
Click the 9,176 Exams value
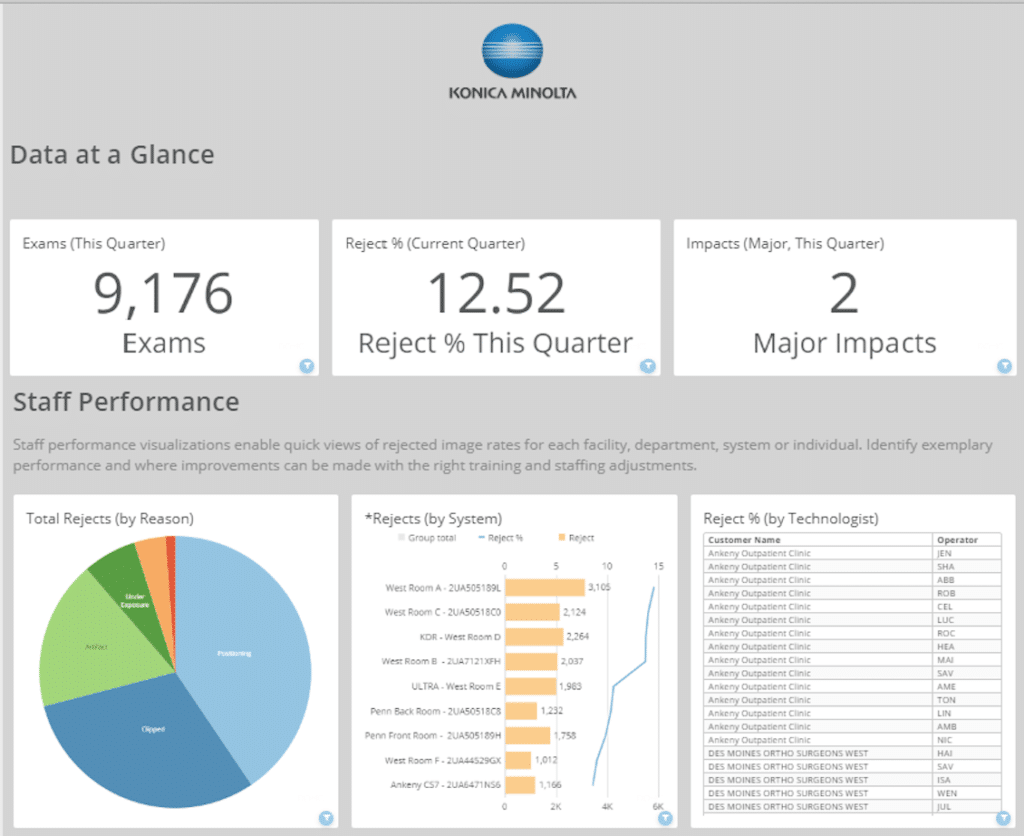(163, 293)
